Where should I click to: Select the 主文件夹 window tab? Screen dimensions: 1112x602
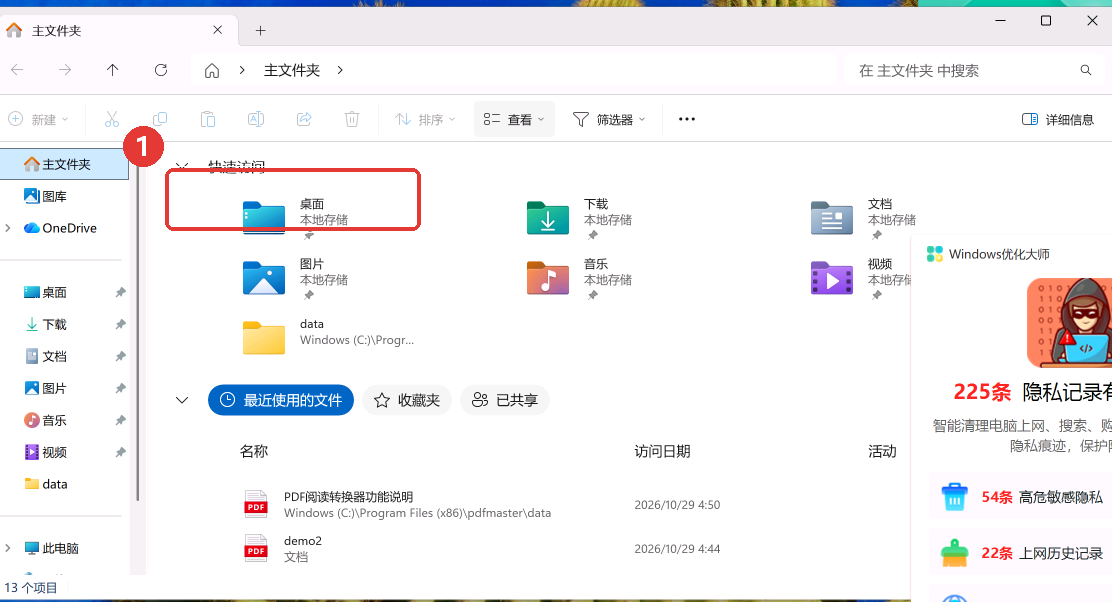click(x=118, y=30)
